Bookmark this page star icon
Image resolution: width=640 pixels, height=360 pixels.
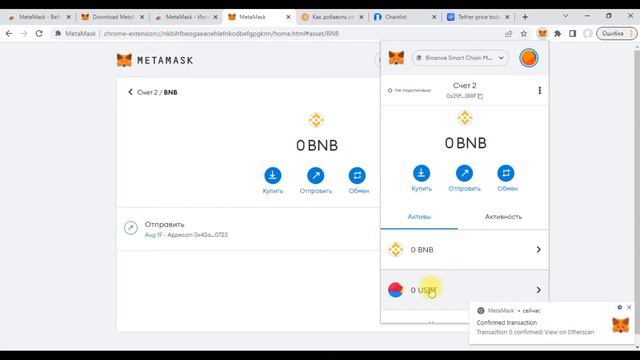524,33
